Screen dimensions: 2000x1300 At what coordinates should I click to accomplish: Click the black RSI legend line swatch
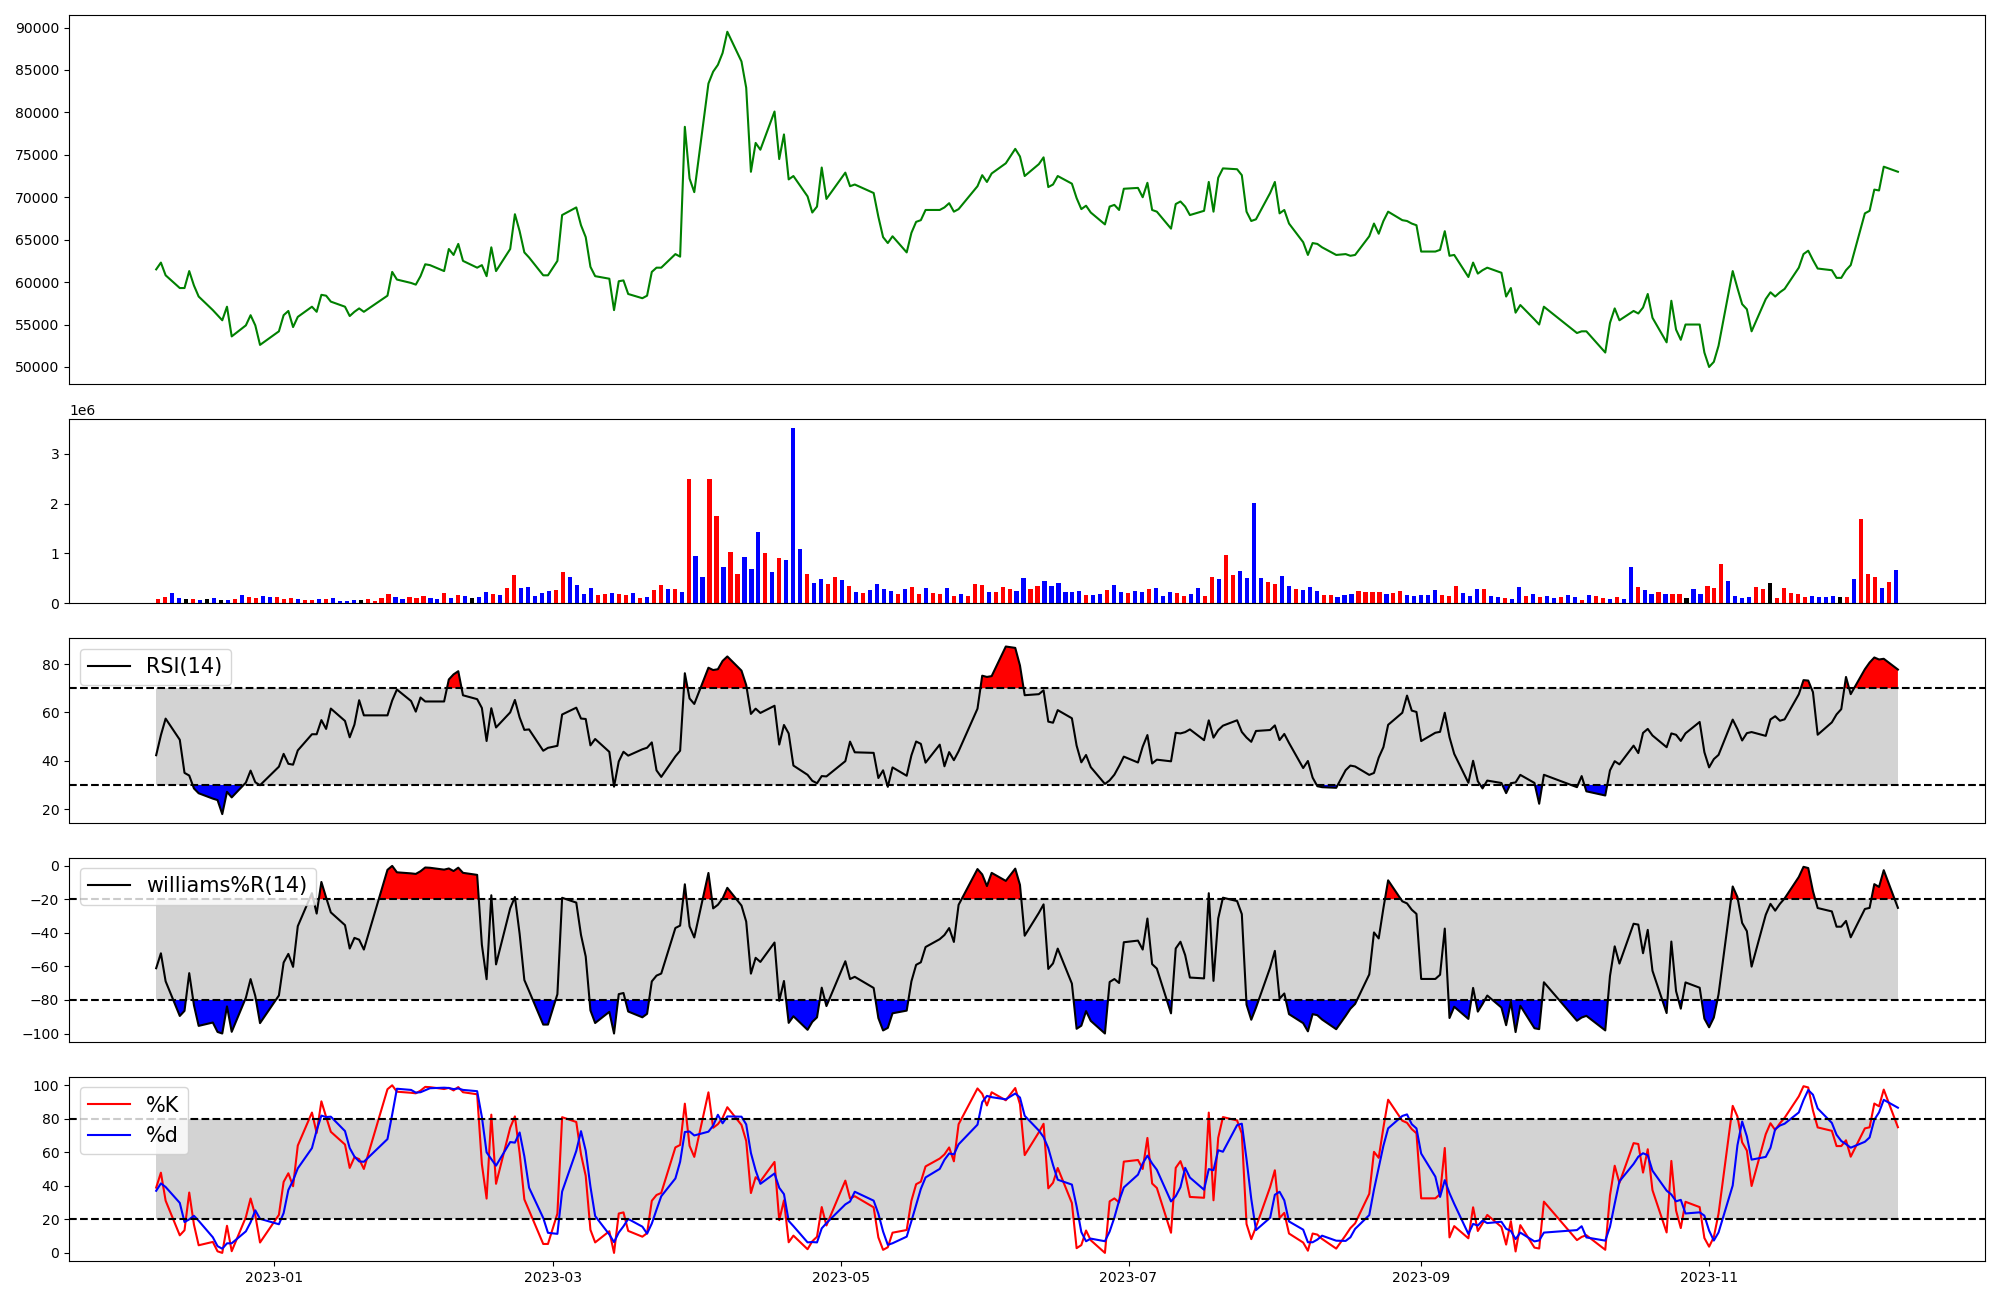[x=109, y=666]
